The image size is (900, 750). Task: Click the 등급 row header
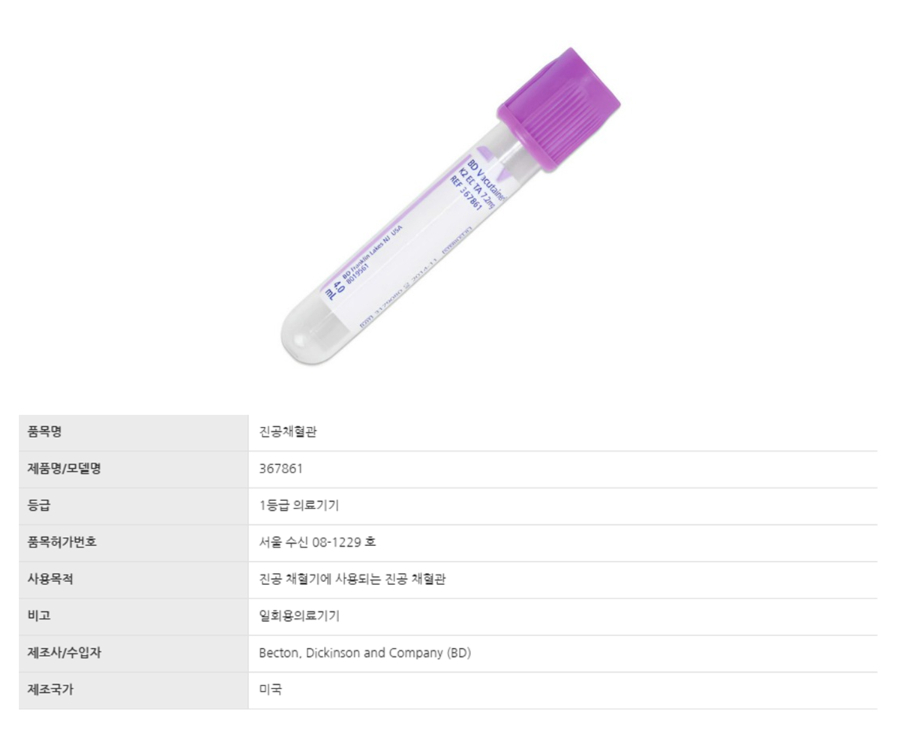39,505
